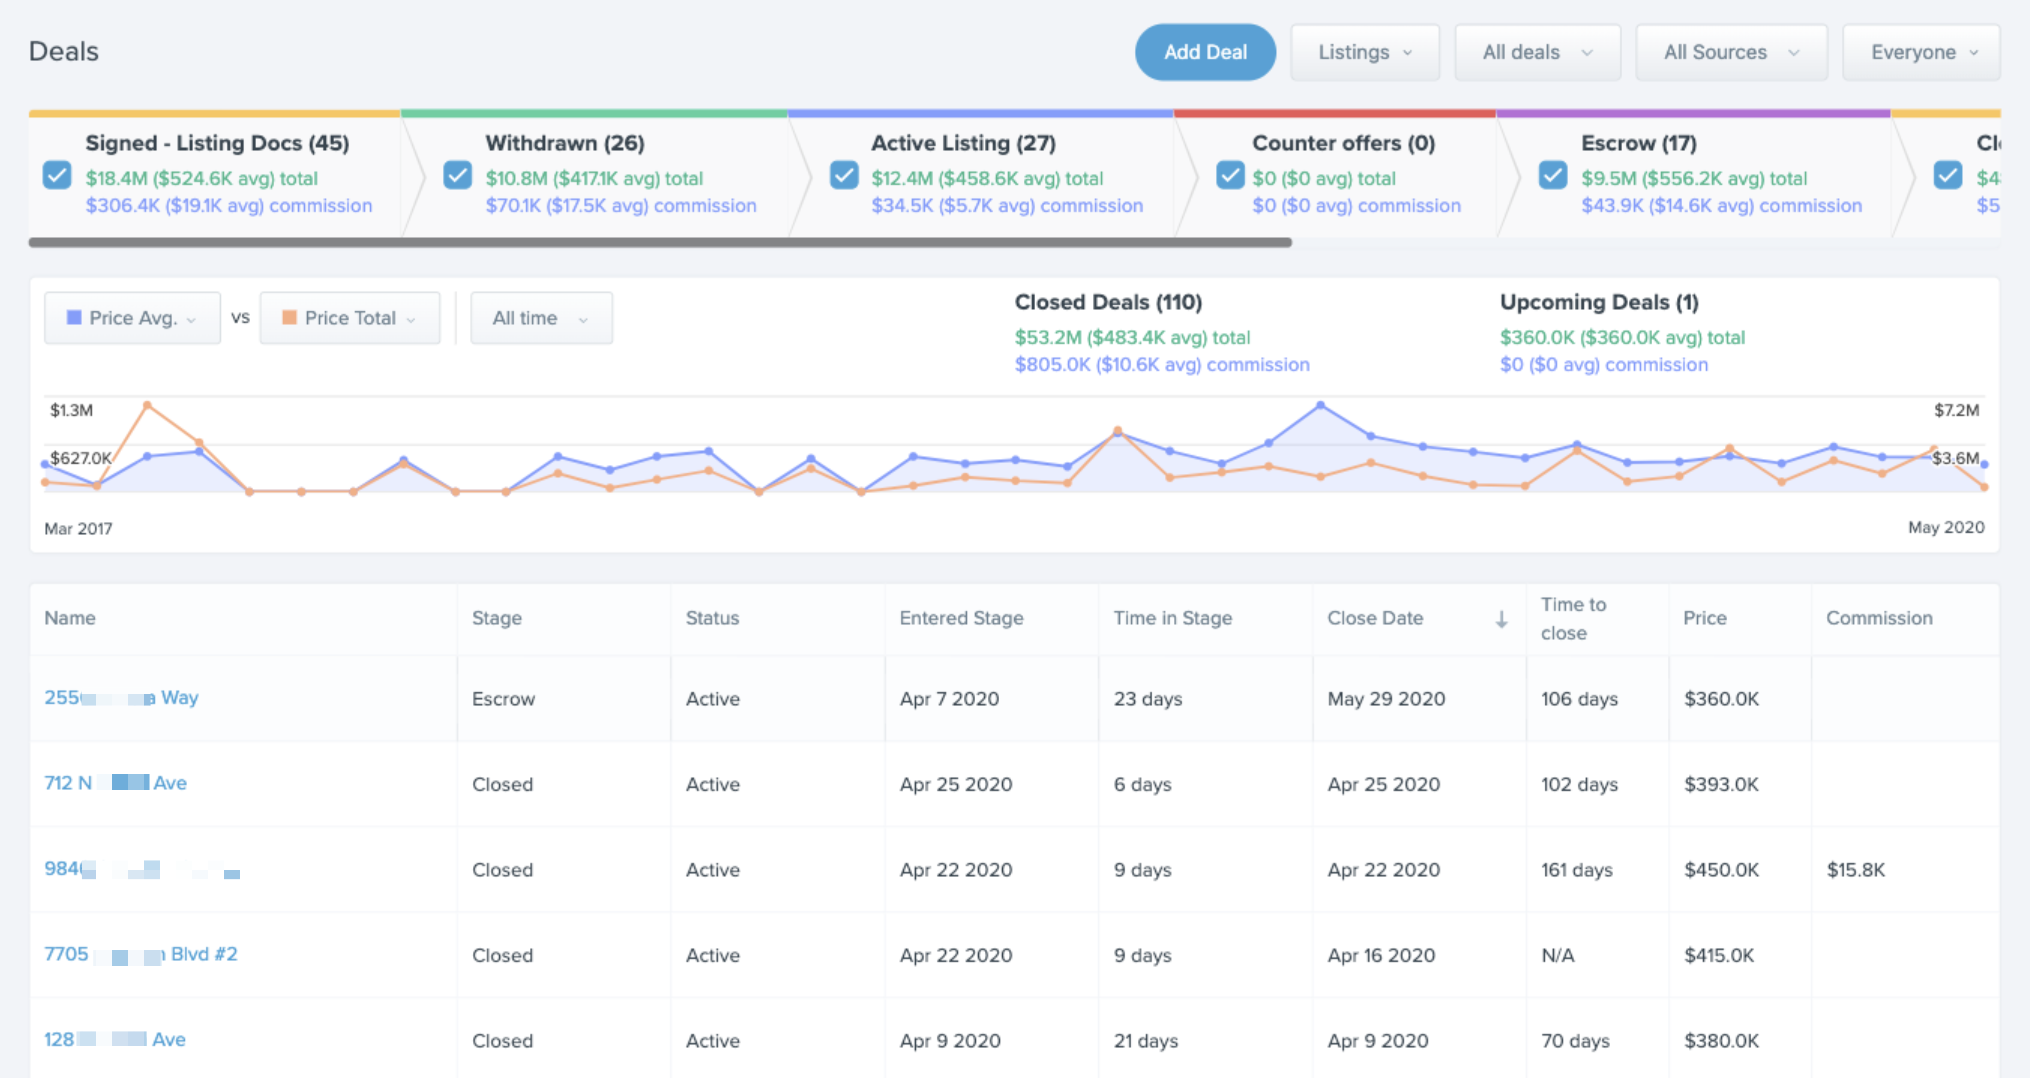Uncheck the Counter offers checkbox

click(x=1230, y=175)
